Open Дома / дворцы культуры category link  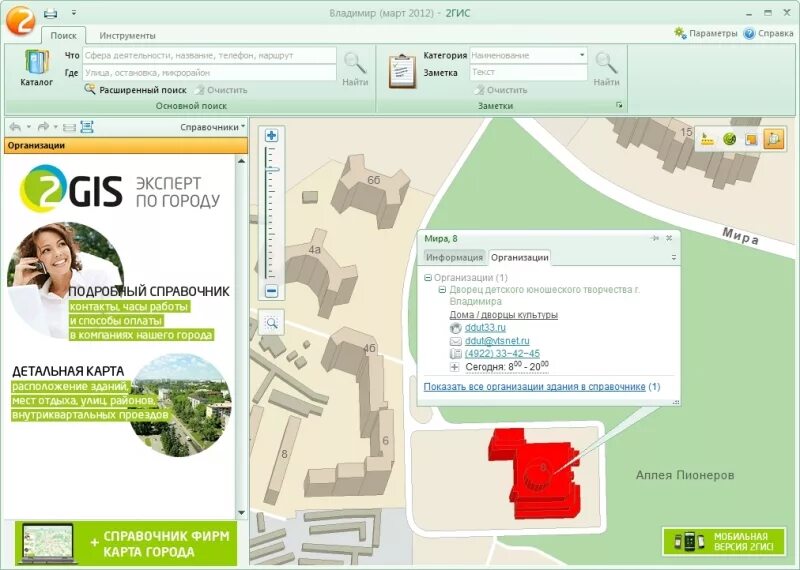tap(503, 314)
